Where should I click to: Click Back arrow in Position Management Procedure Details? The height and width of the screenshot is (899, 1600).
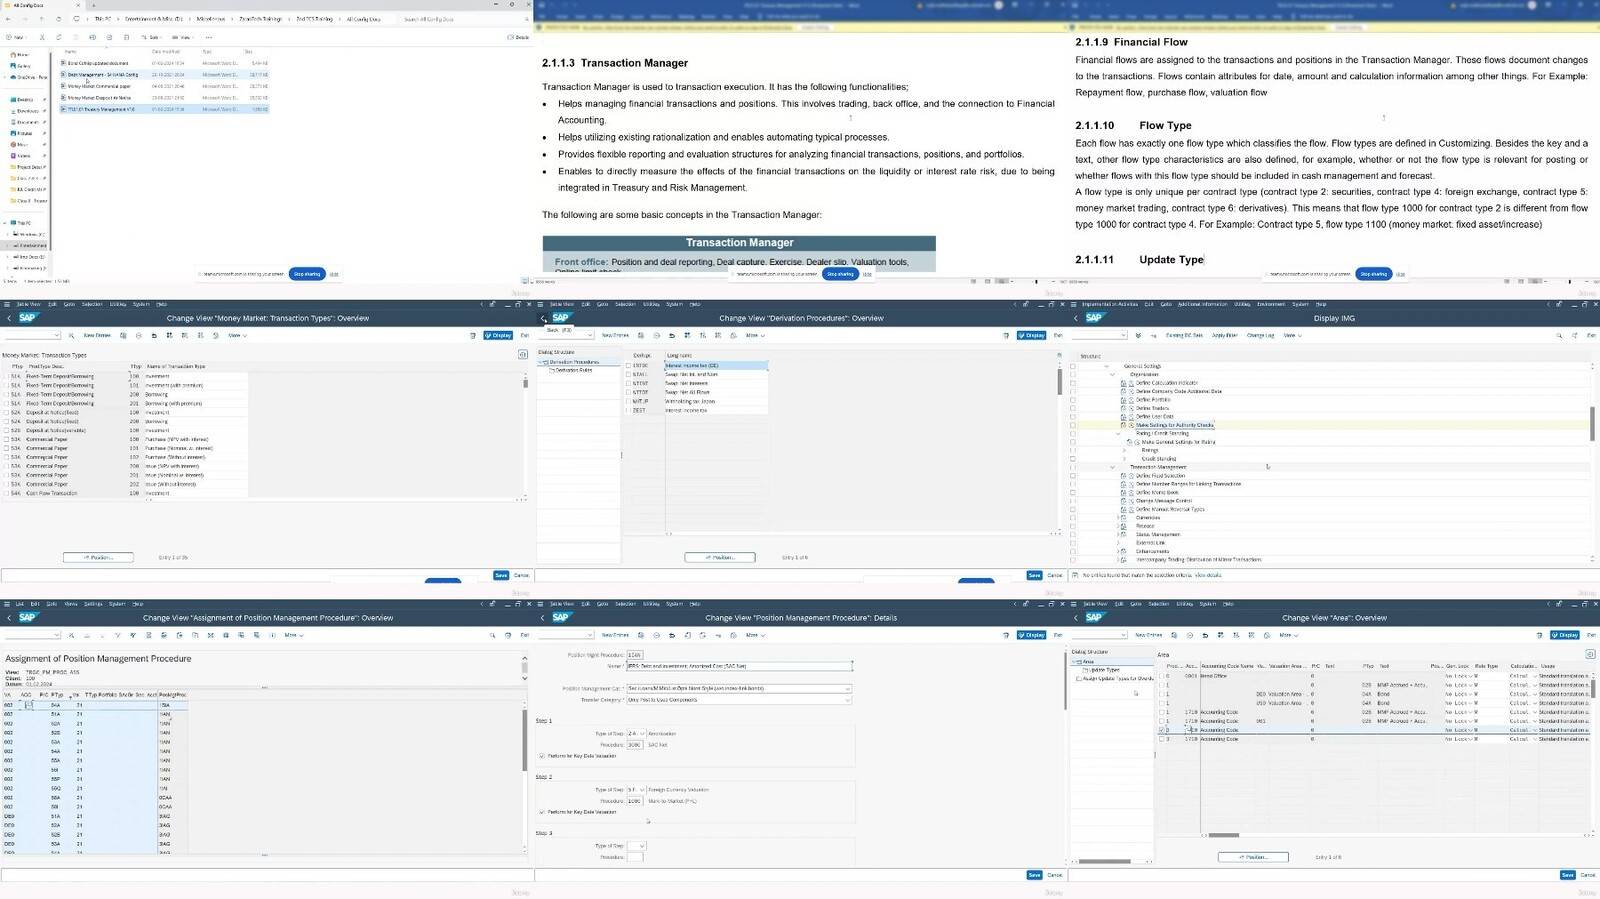pos(543,618)
